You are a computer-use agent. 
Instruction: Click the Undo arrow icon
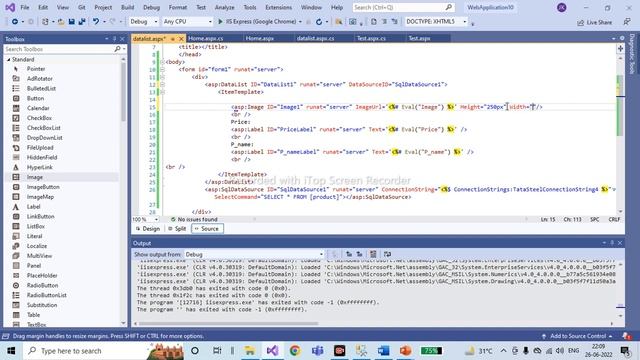[96, 22]
